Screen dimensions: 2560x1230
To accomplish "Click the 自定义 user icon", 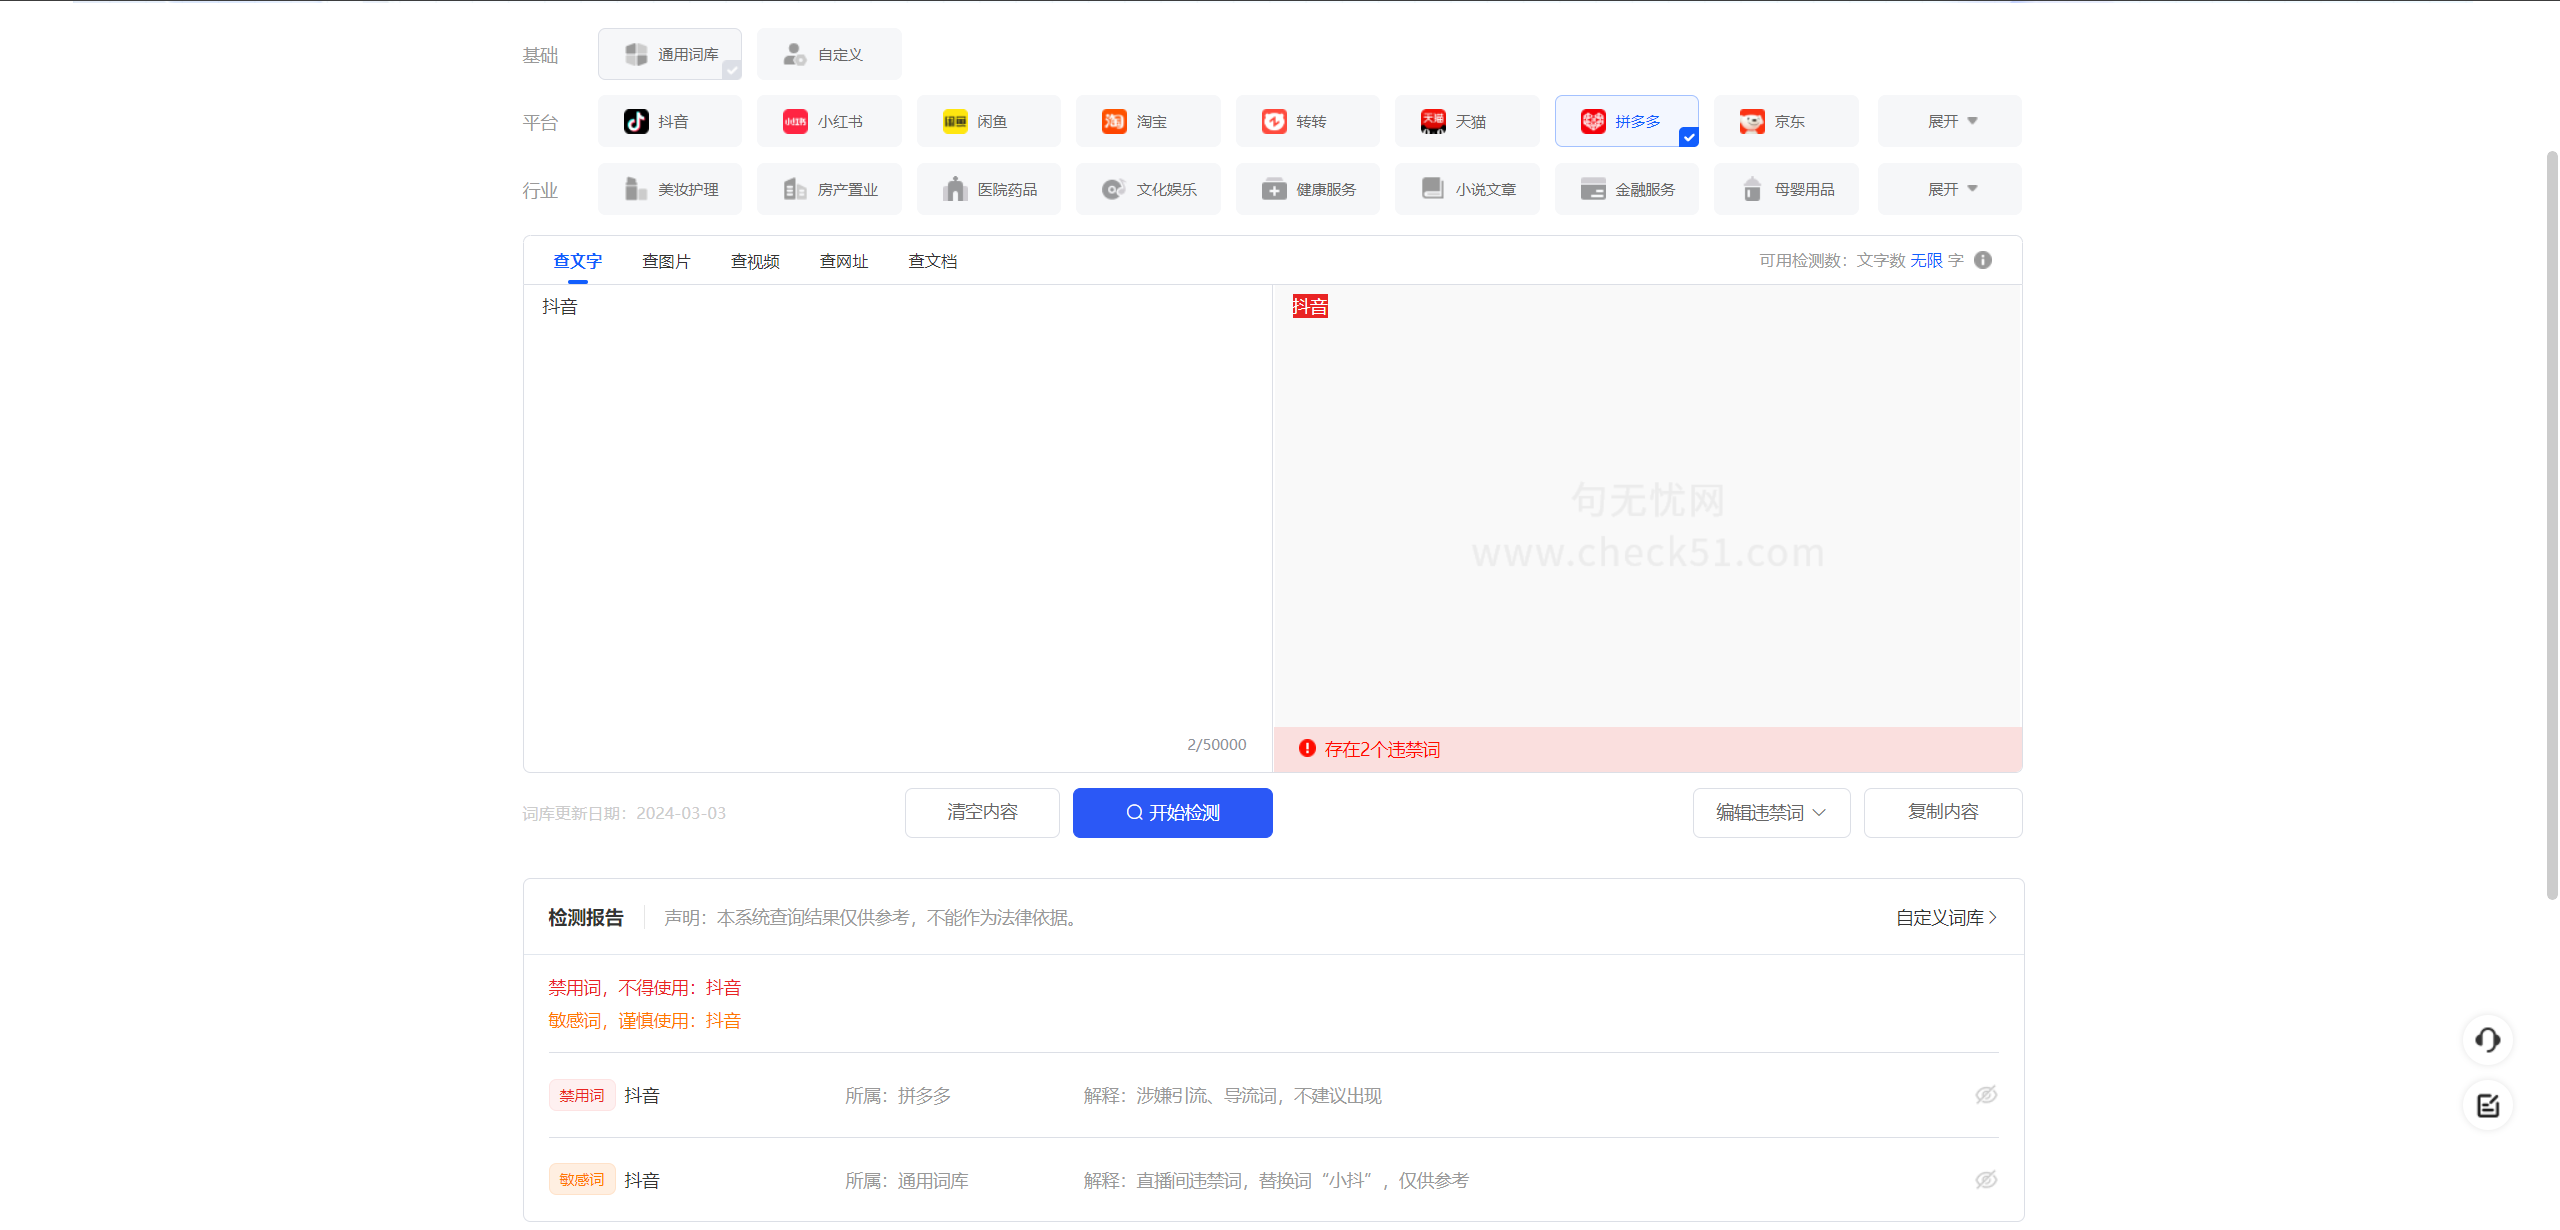I will point(795,54).
